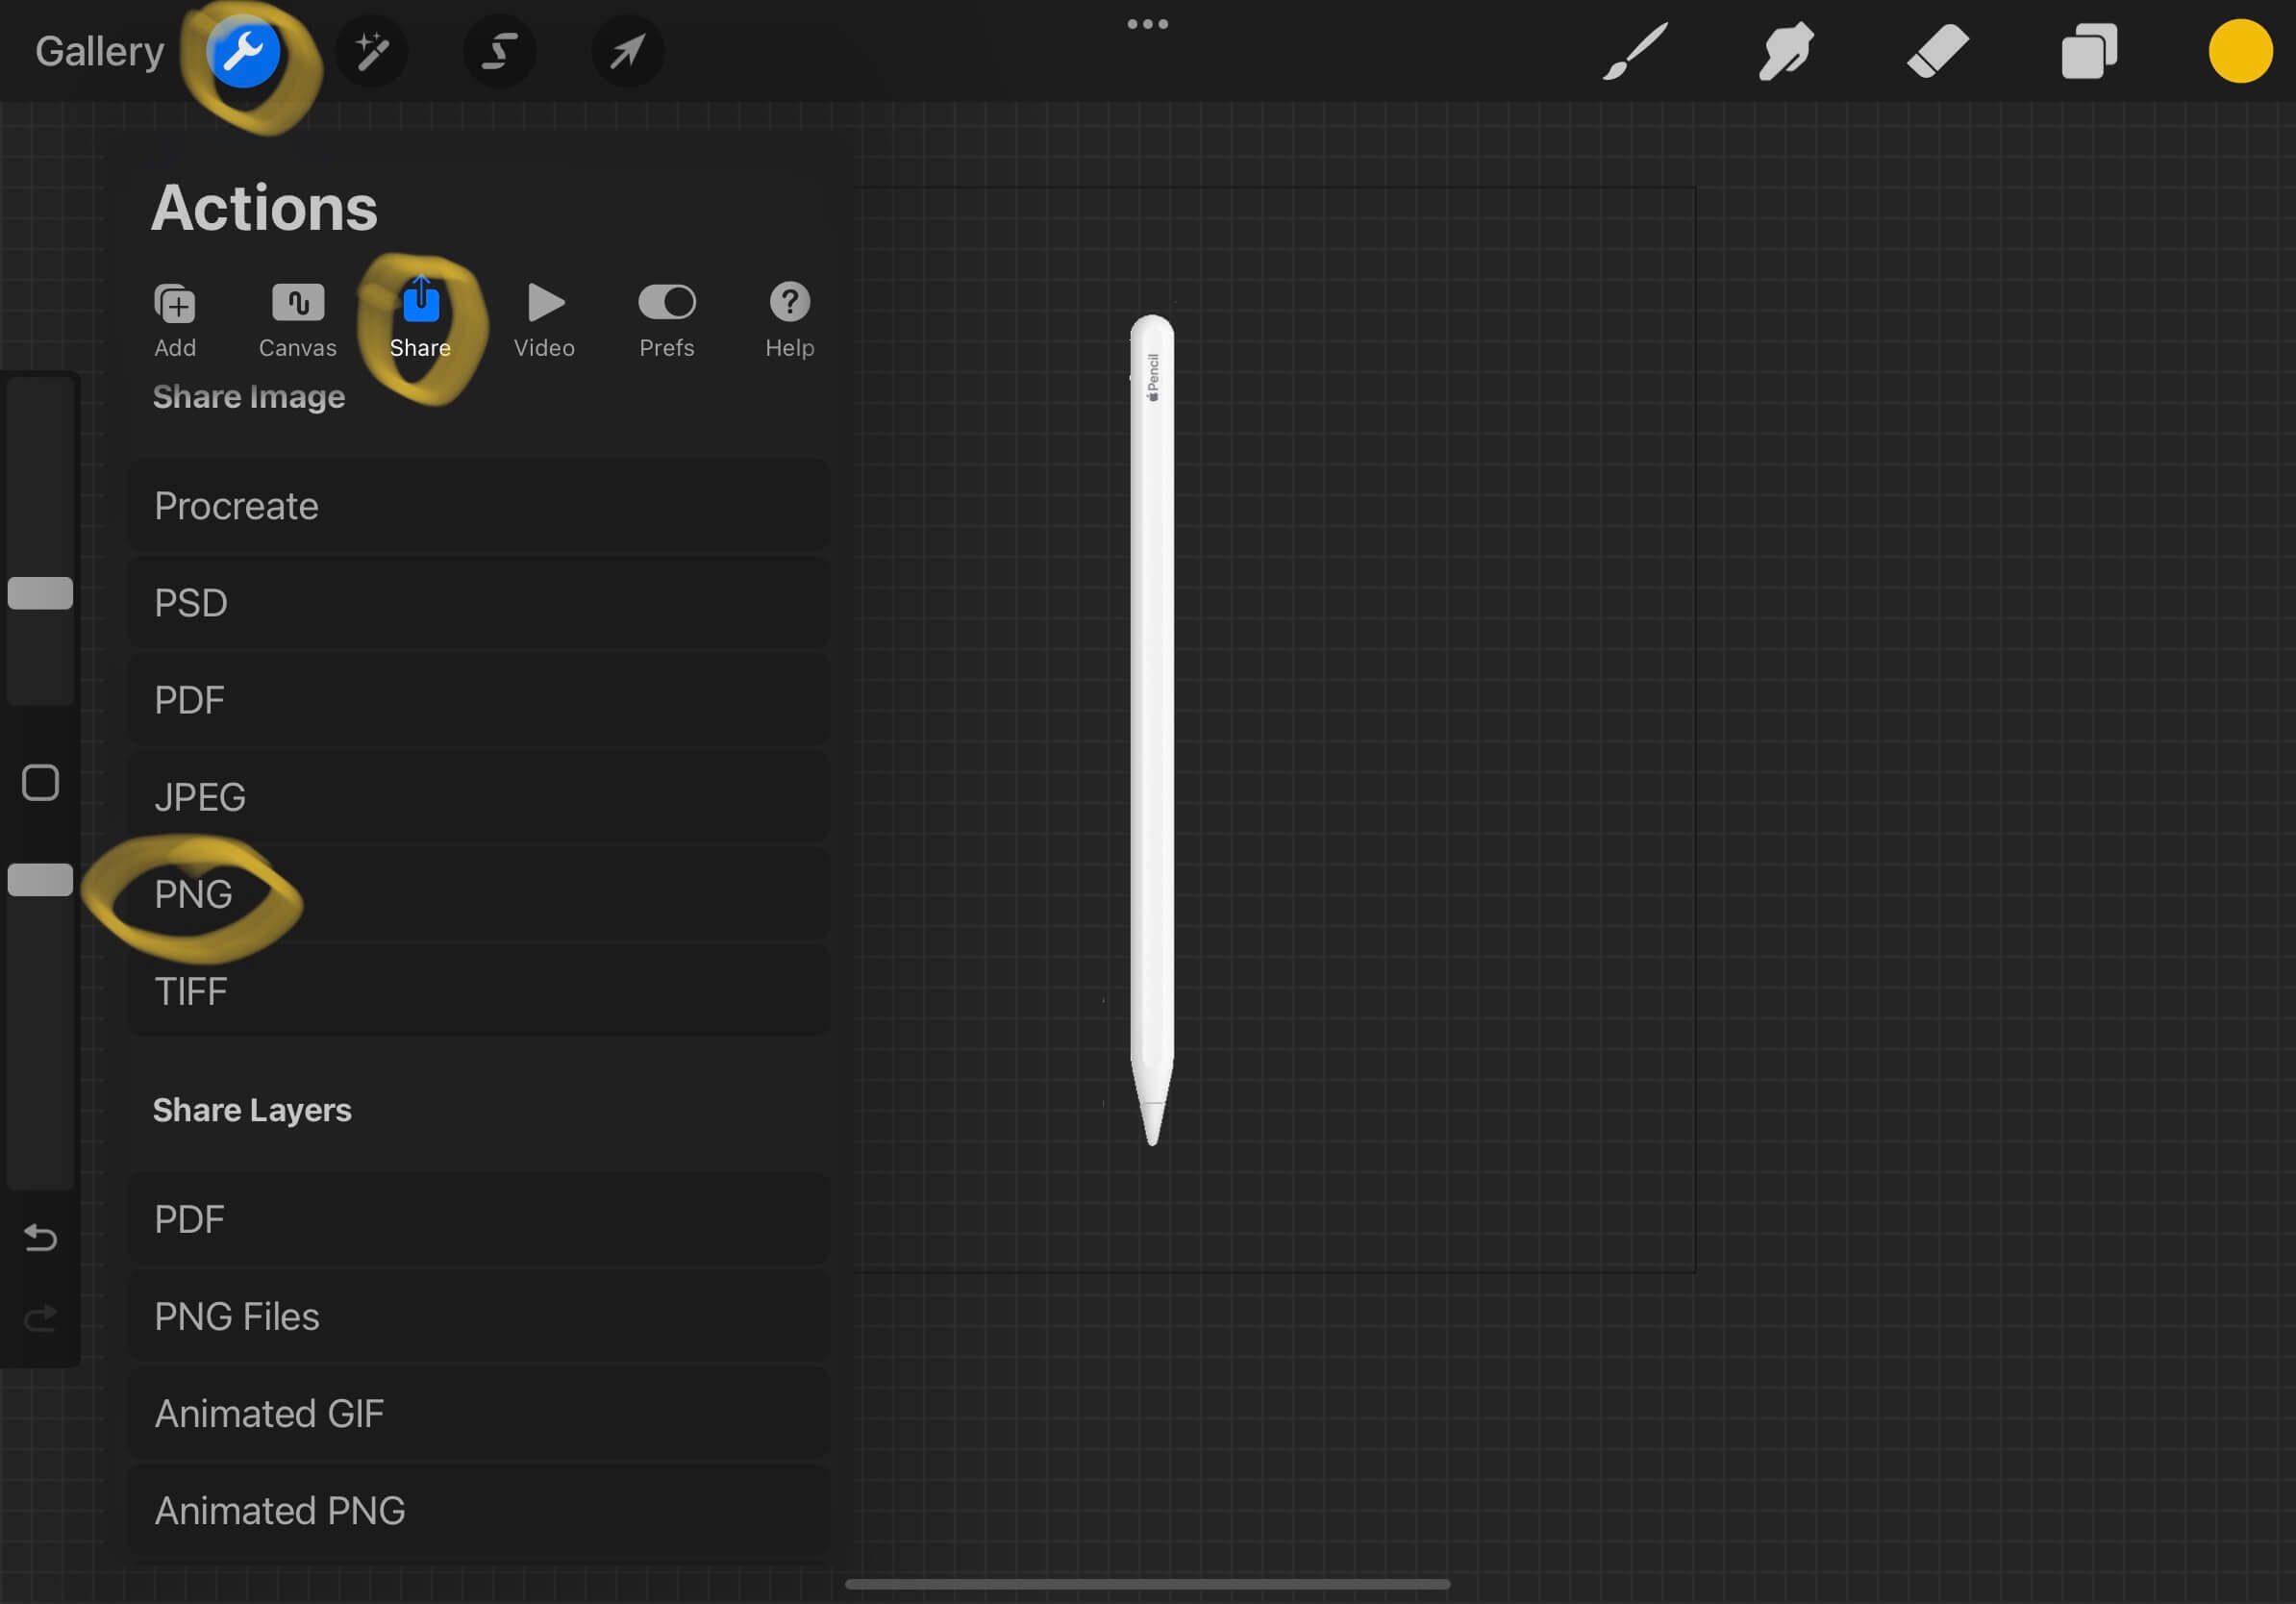Select Share menu tab
The image size is (2296, 1604).
(419, 316)
